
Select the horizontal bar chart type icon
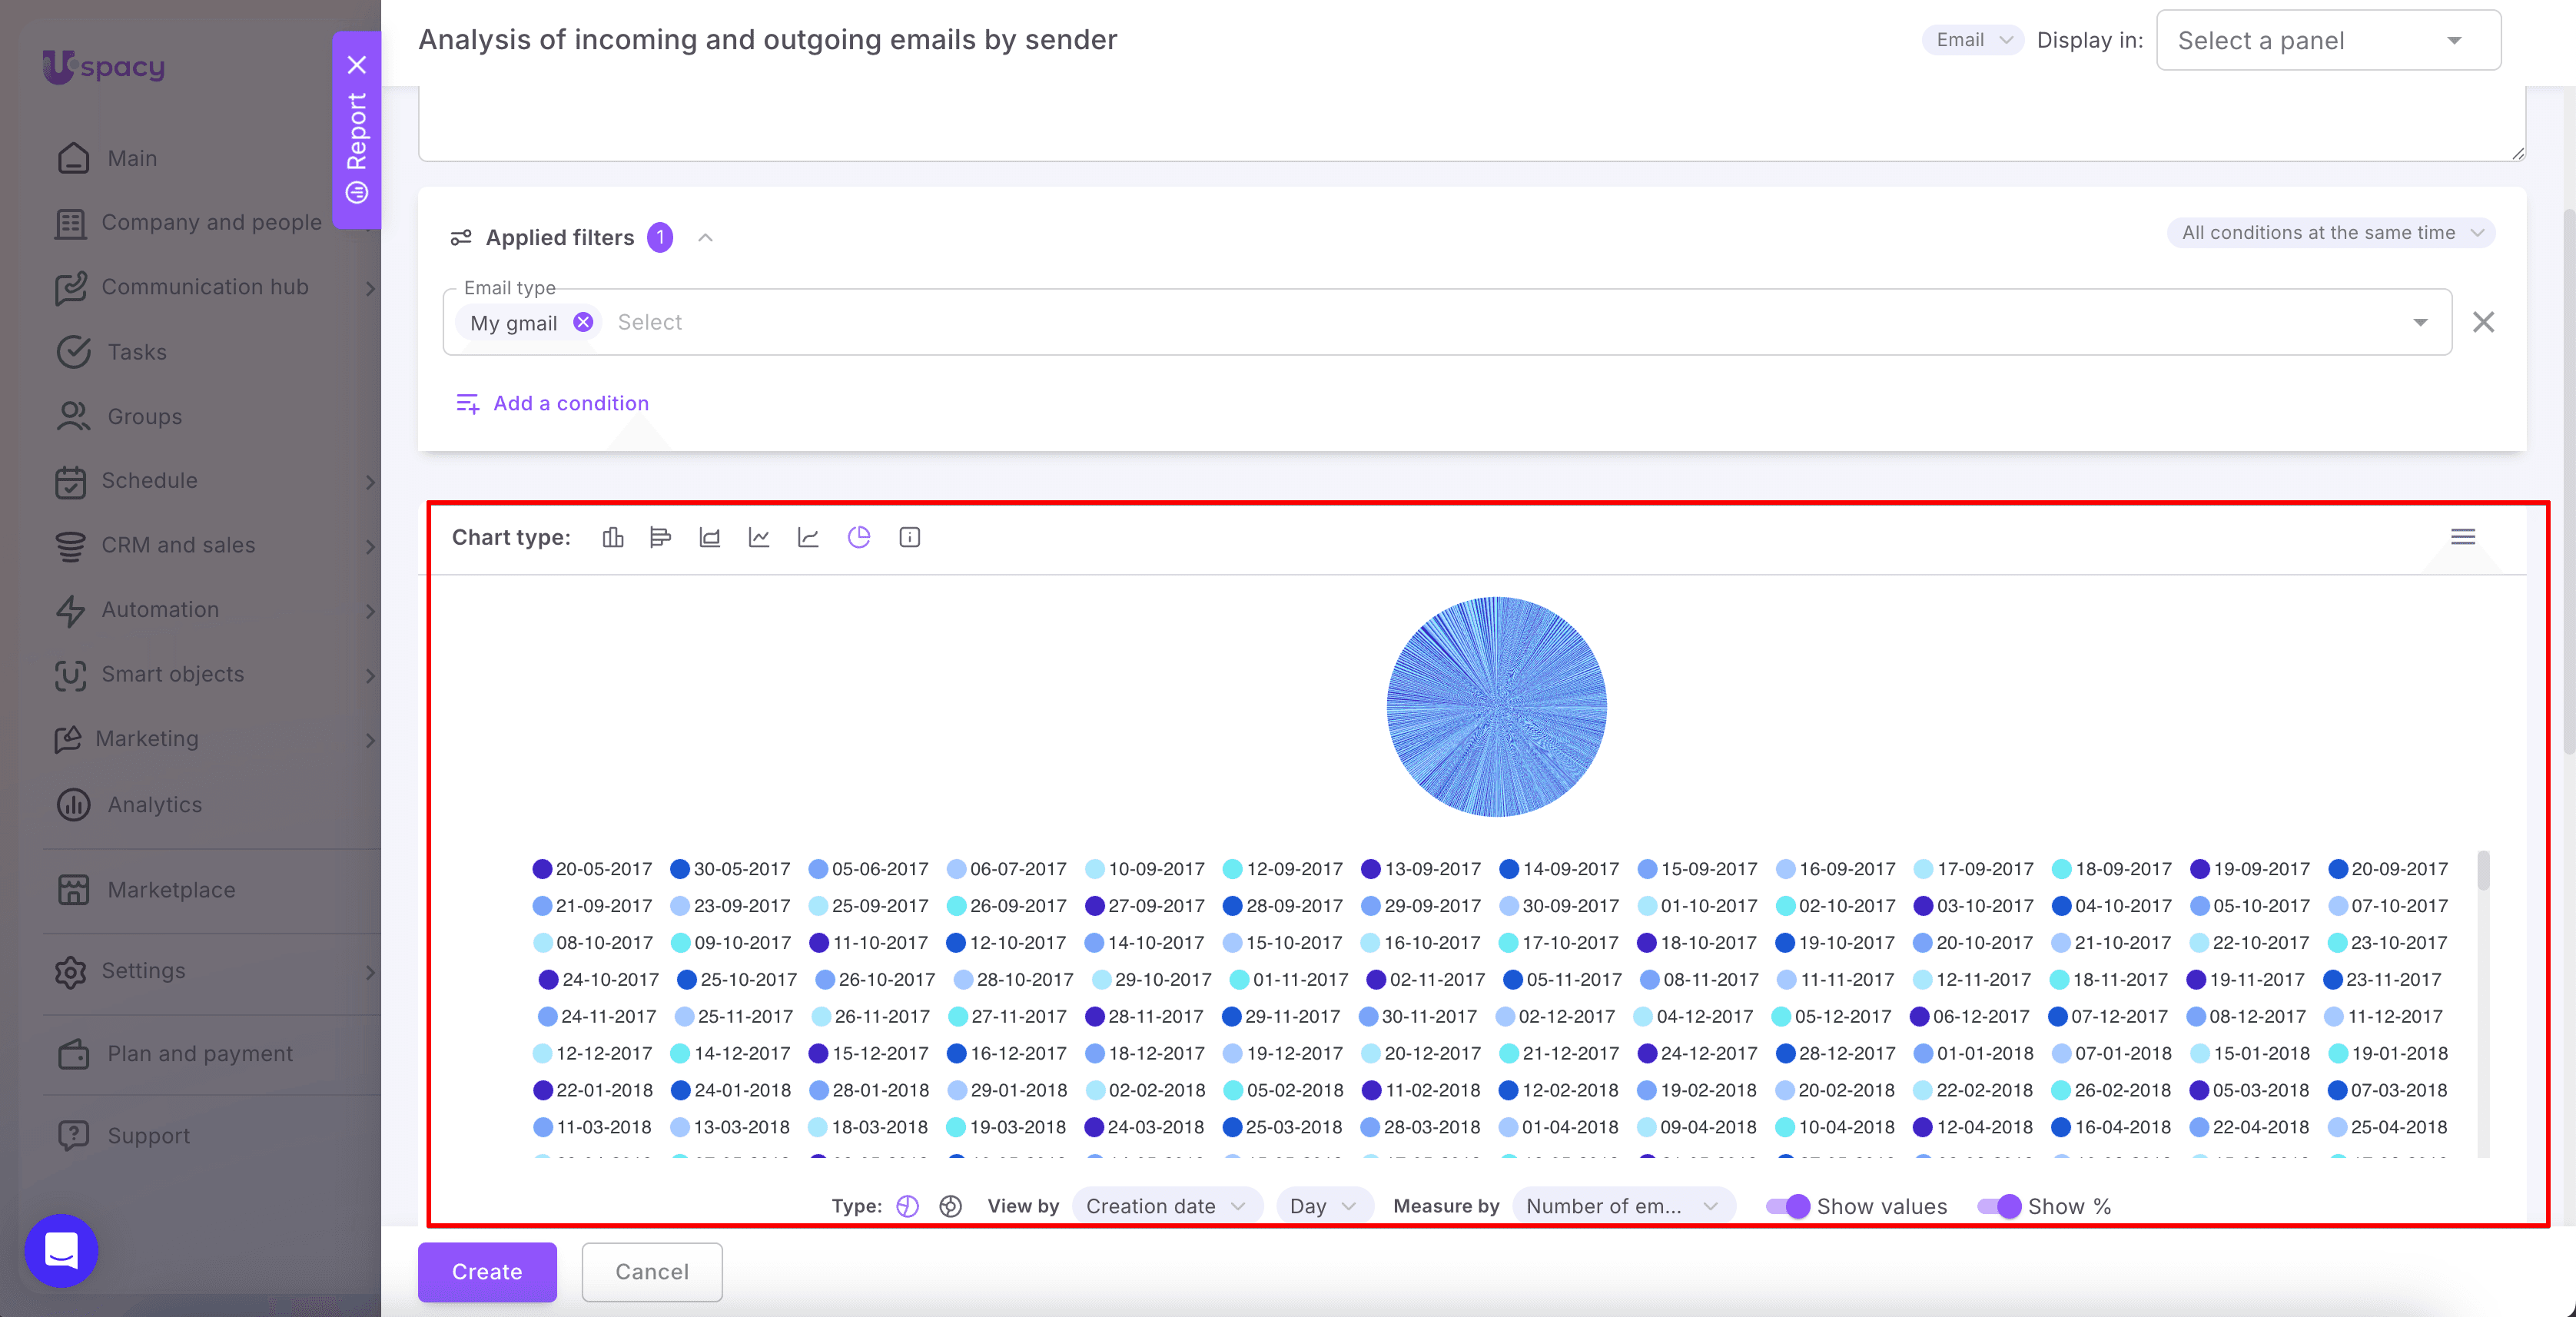coord(660,537)
